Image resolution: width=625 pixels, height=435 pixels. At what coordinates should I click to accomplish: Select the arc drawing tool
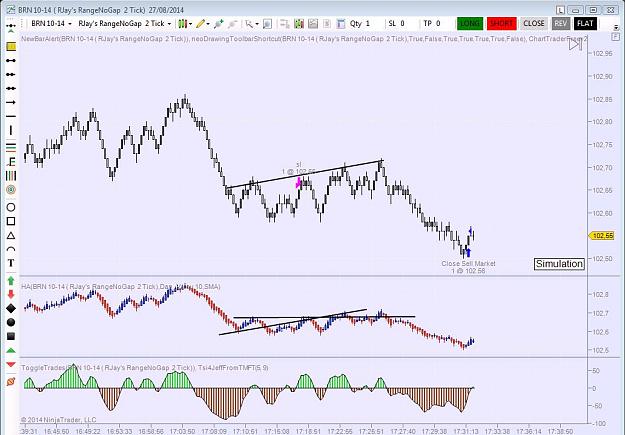point(11,249)
